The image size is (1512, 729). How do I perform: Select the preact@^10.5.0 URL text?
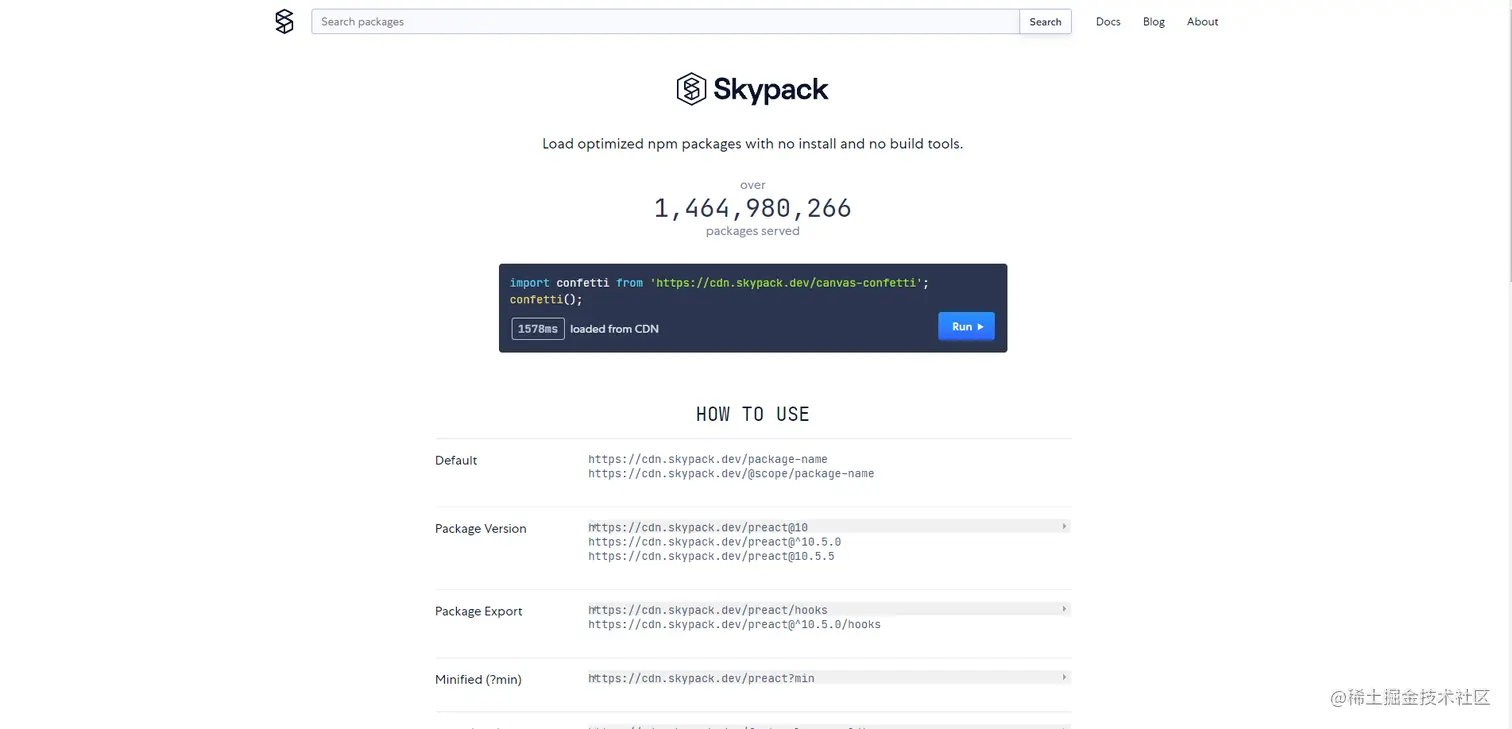[714, 542]
